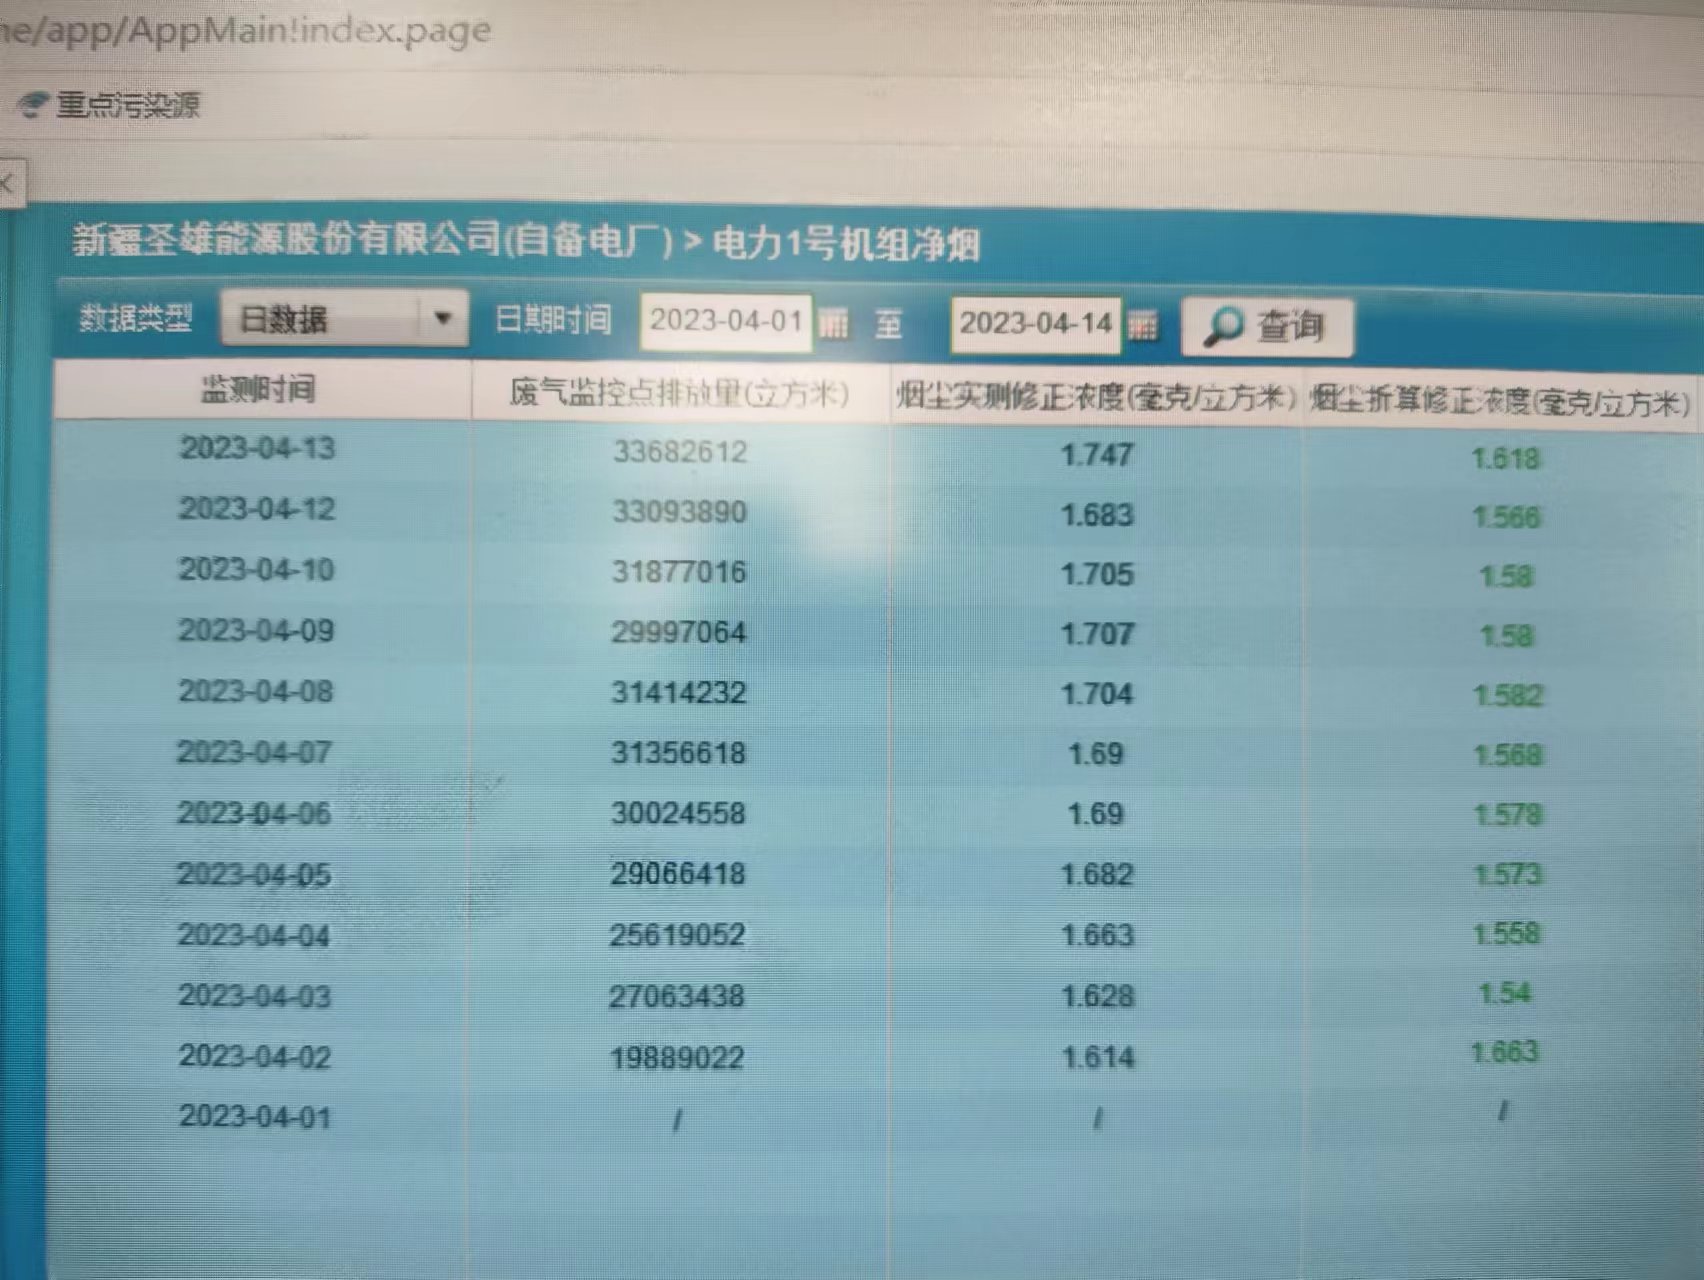Select the 2023-04-01 date cell
This screenshot has height=1280, width=1704.
[255, 1117]
